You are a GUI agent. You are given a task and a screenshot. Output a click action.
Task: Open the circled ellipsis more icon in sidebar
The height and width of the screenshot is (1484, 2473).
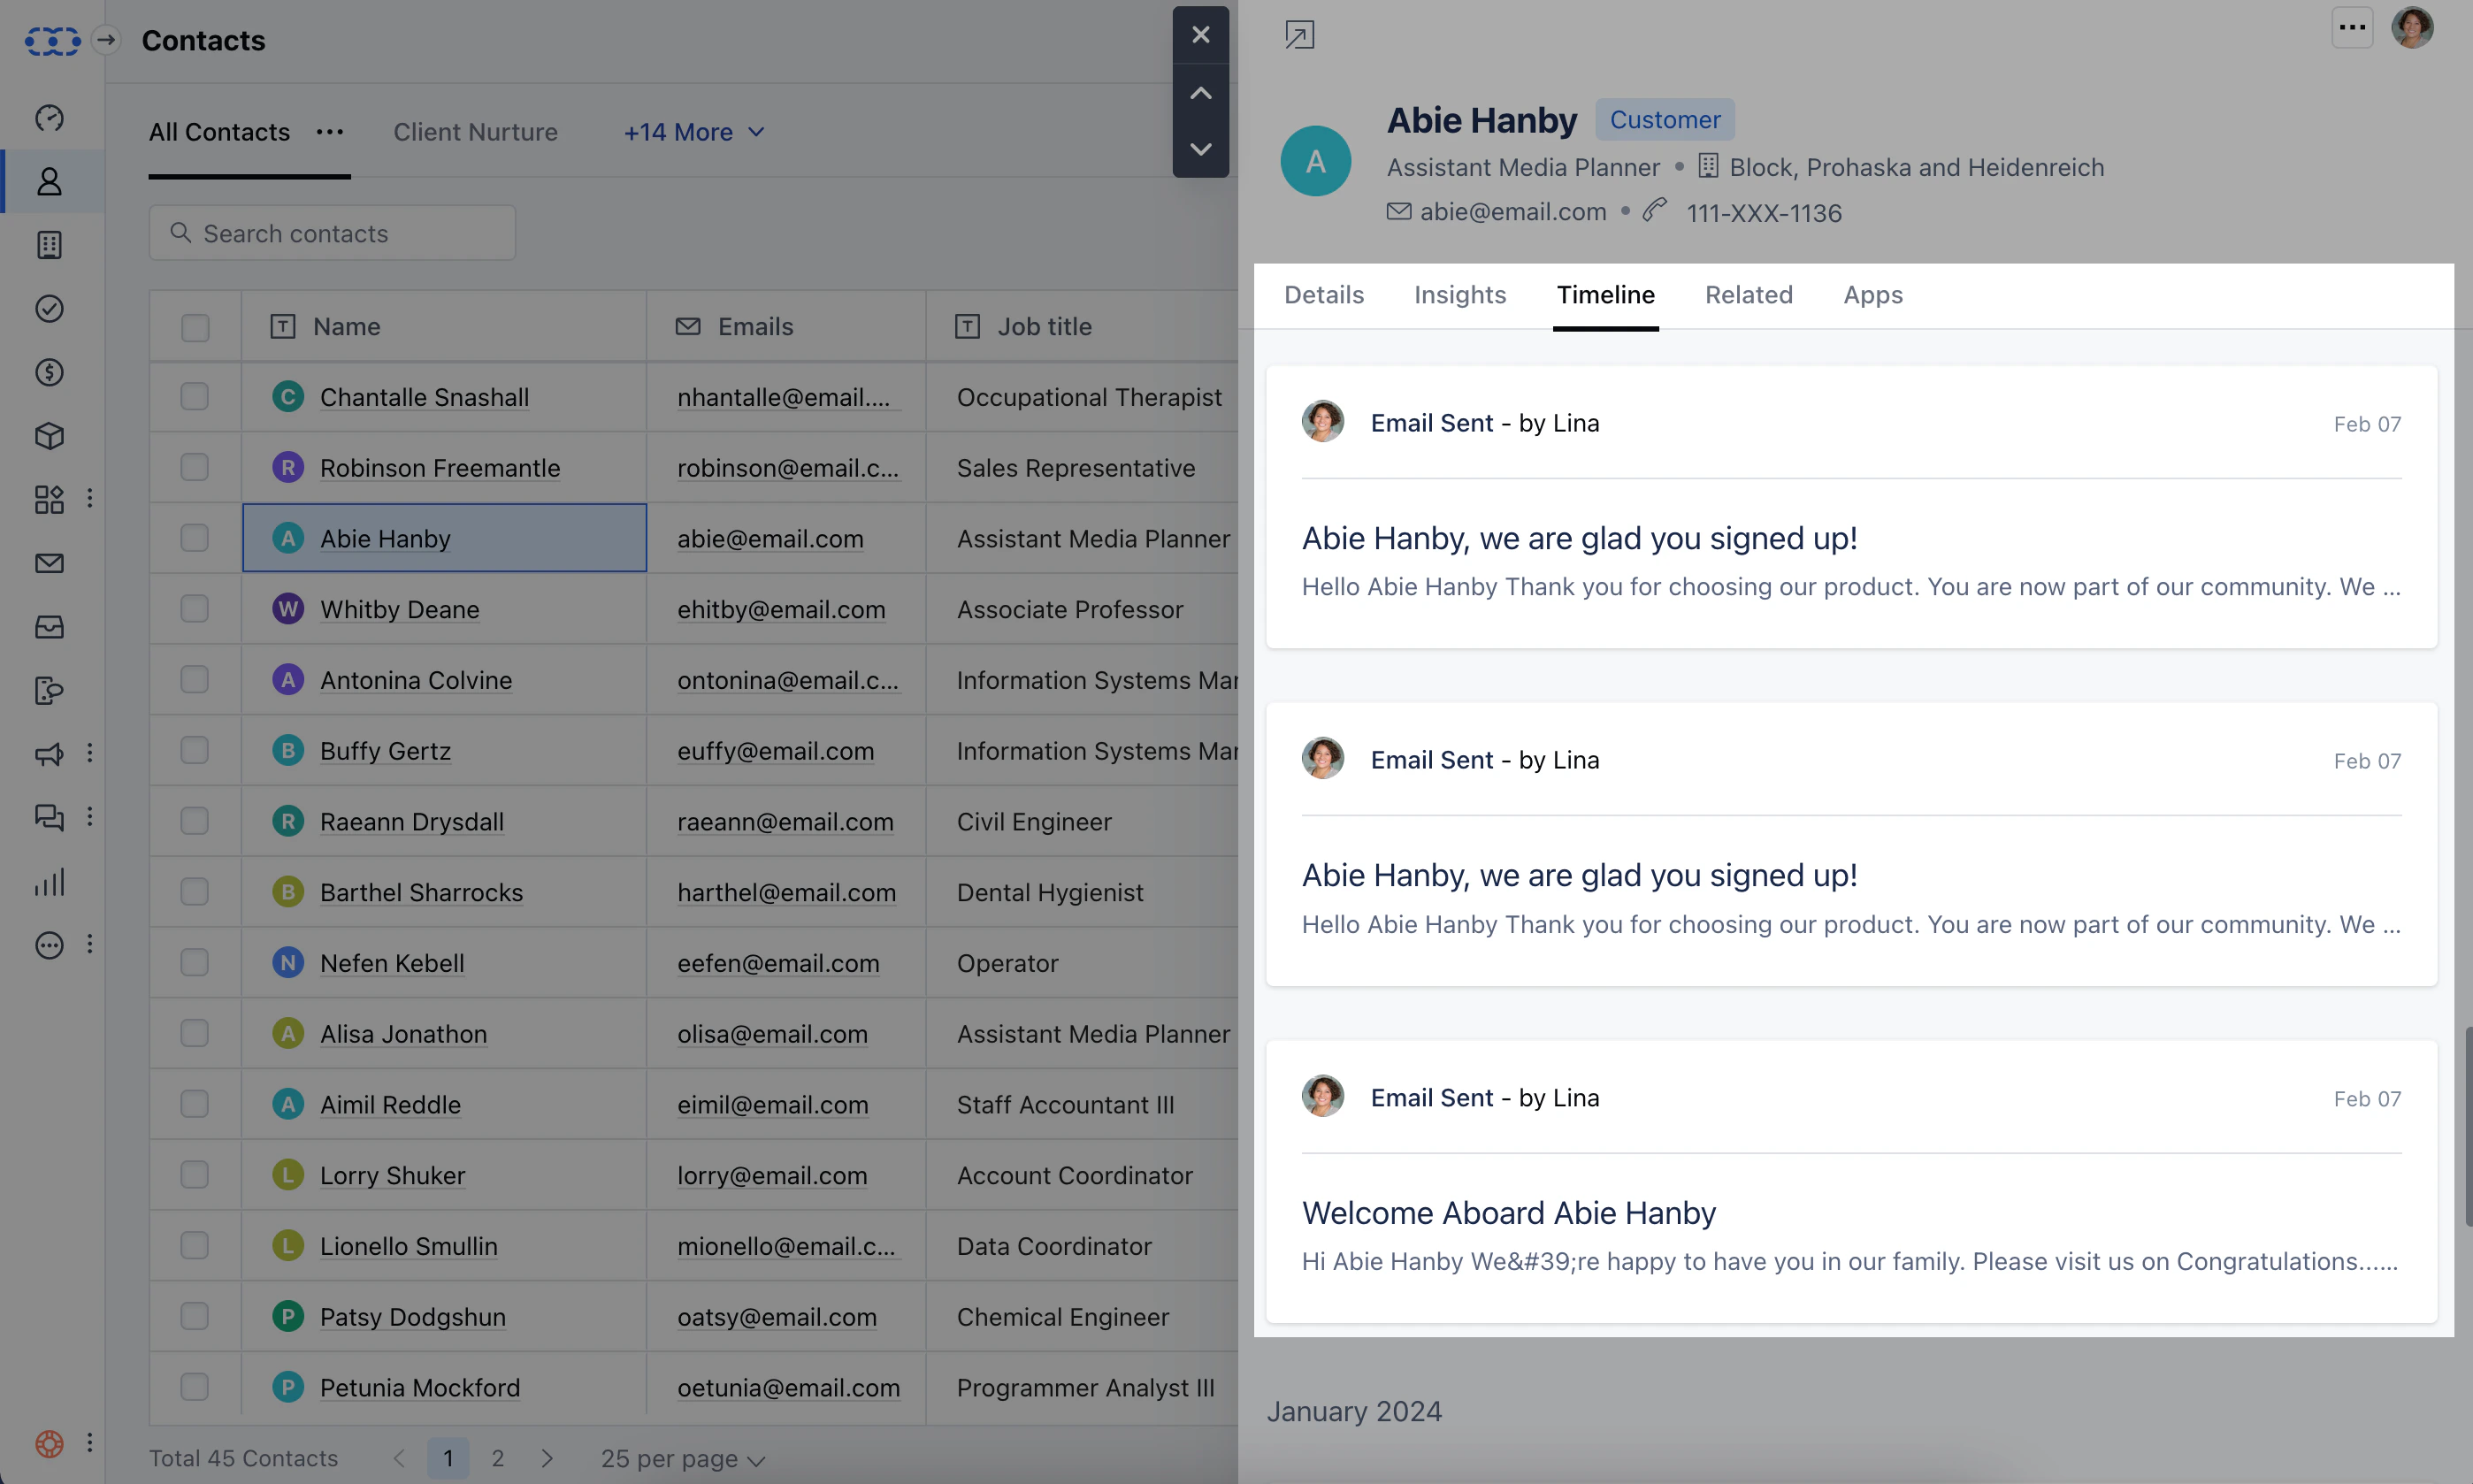(49, 945)
